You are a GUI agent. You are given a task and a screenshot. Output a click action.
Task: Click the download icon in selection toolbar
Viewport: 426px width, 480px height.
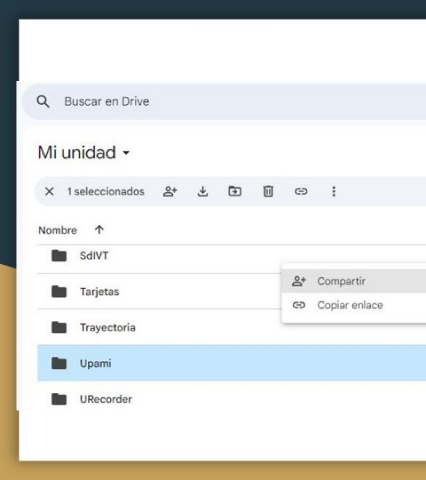[203, 192]
